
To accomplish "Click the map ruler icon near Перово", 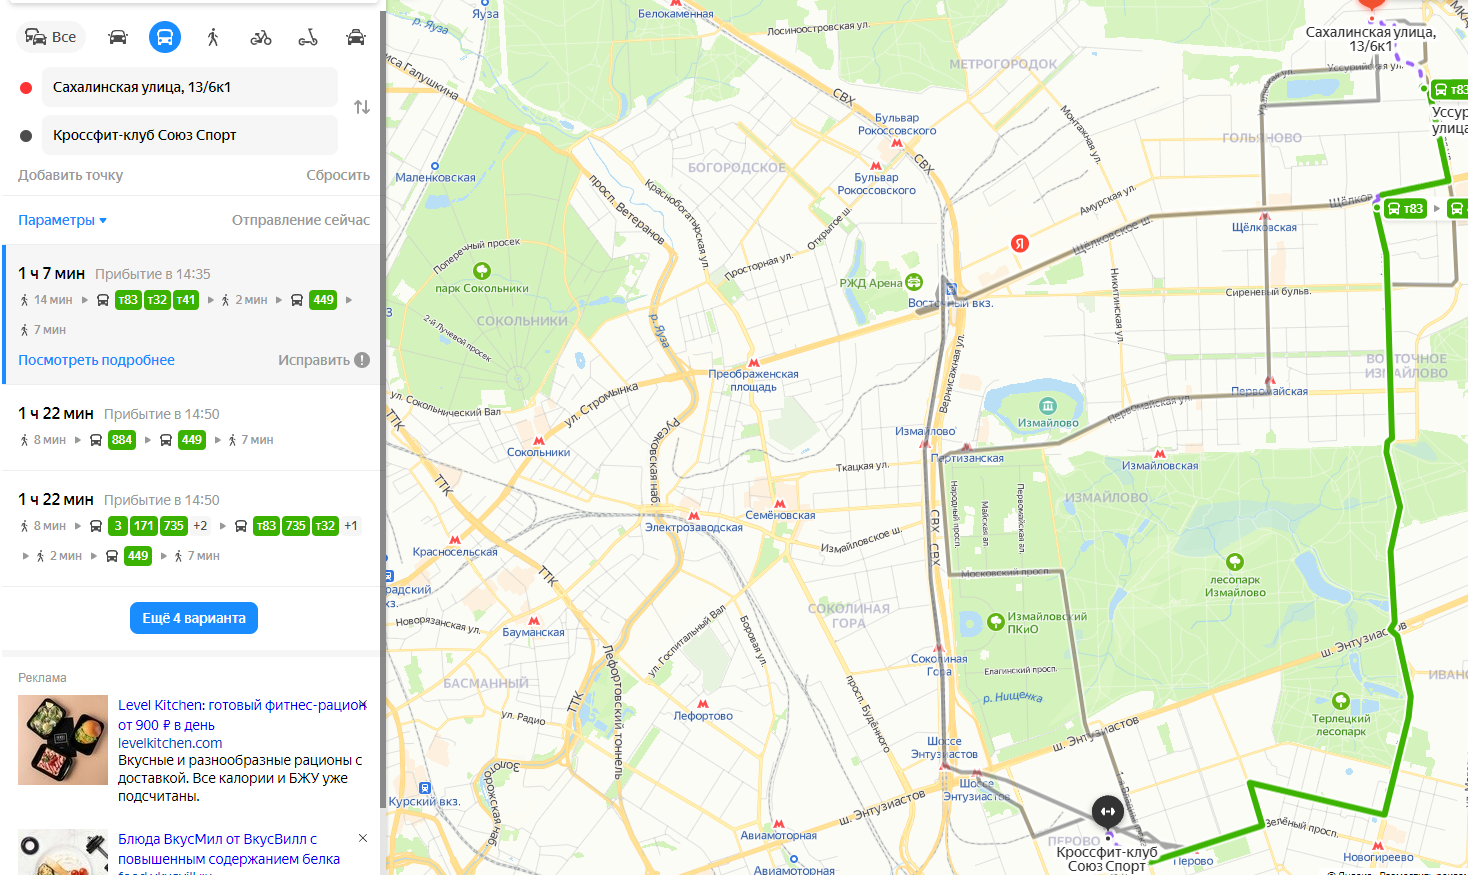I will pyautogui.click(x=1107, y=811).
